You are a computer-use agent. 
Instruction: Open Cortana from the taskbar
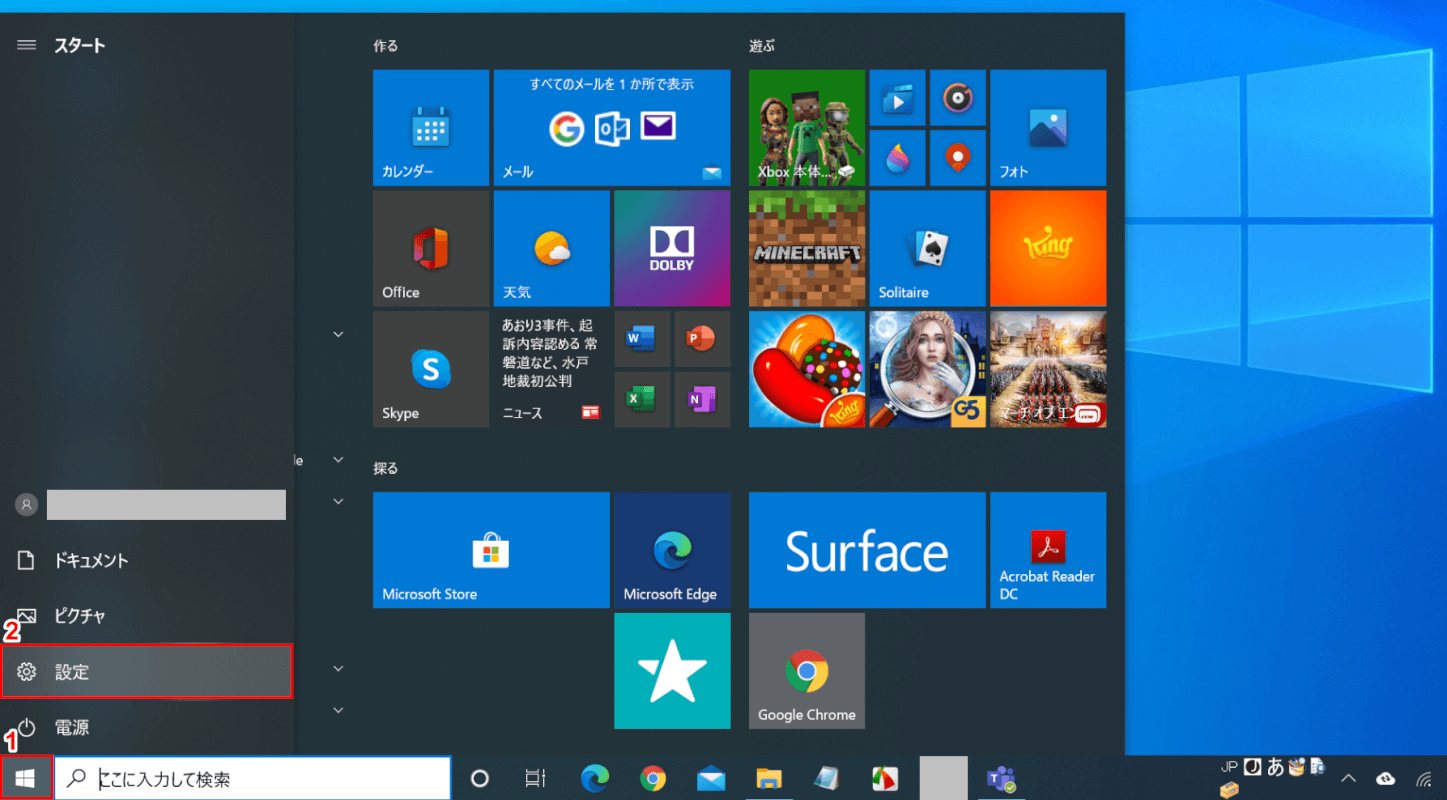tap(480, 778)
